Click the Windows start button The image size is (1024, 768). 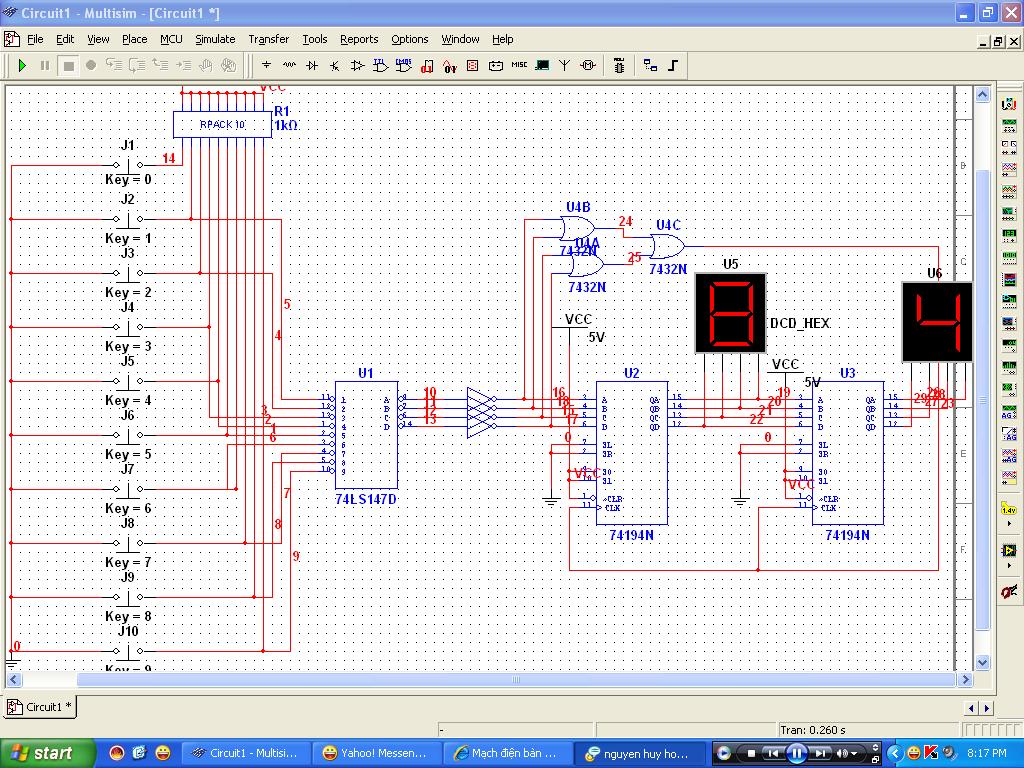tap(40, 753)
